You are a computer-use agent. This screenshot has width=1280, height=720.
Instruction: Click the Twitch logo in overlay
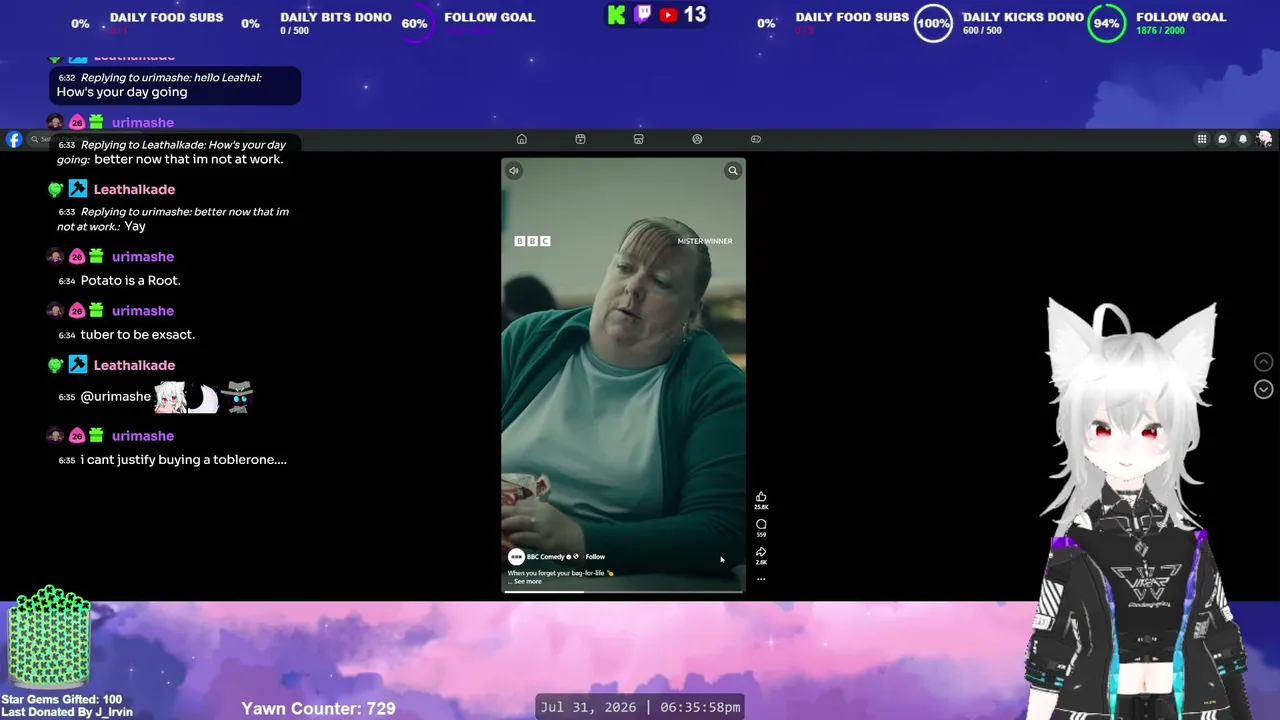(643, 15)
